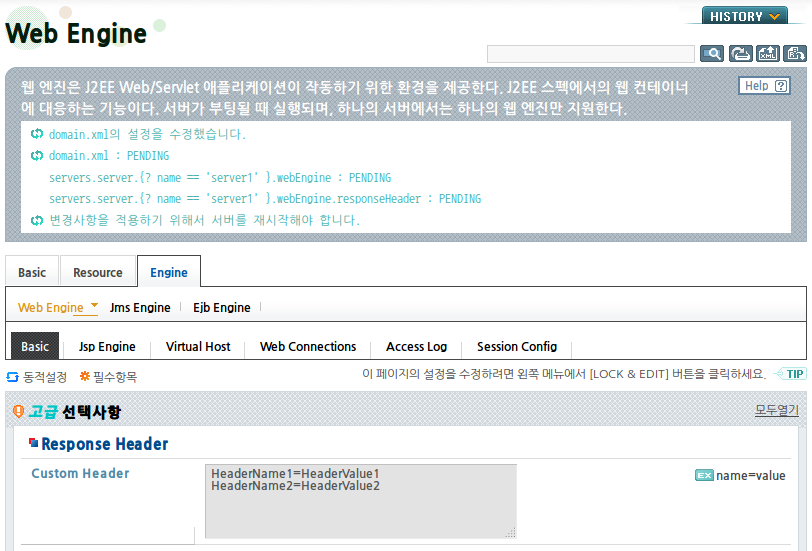Click the rightmost script download icon

tap(795, 53)
